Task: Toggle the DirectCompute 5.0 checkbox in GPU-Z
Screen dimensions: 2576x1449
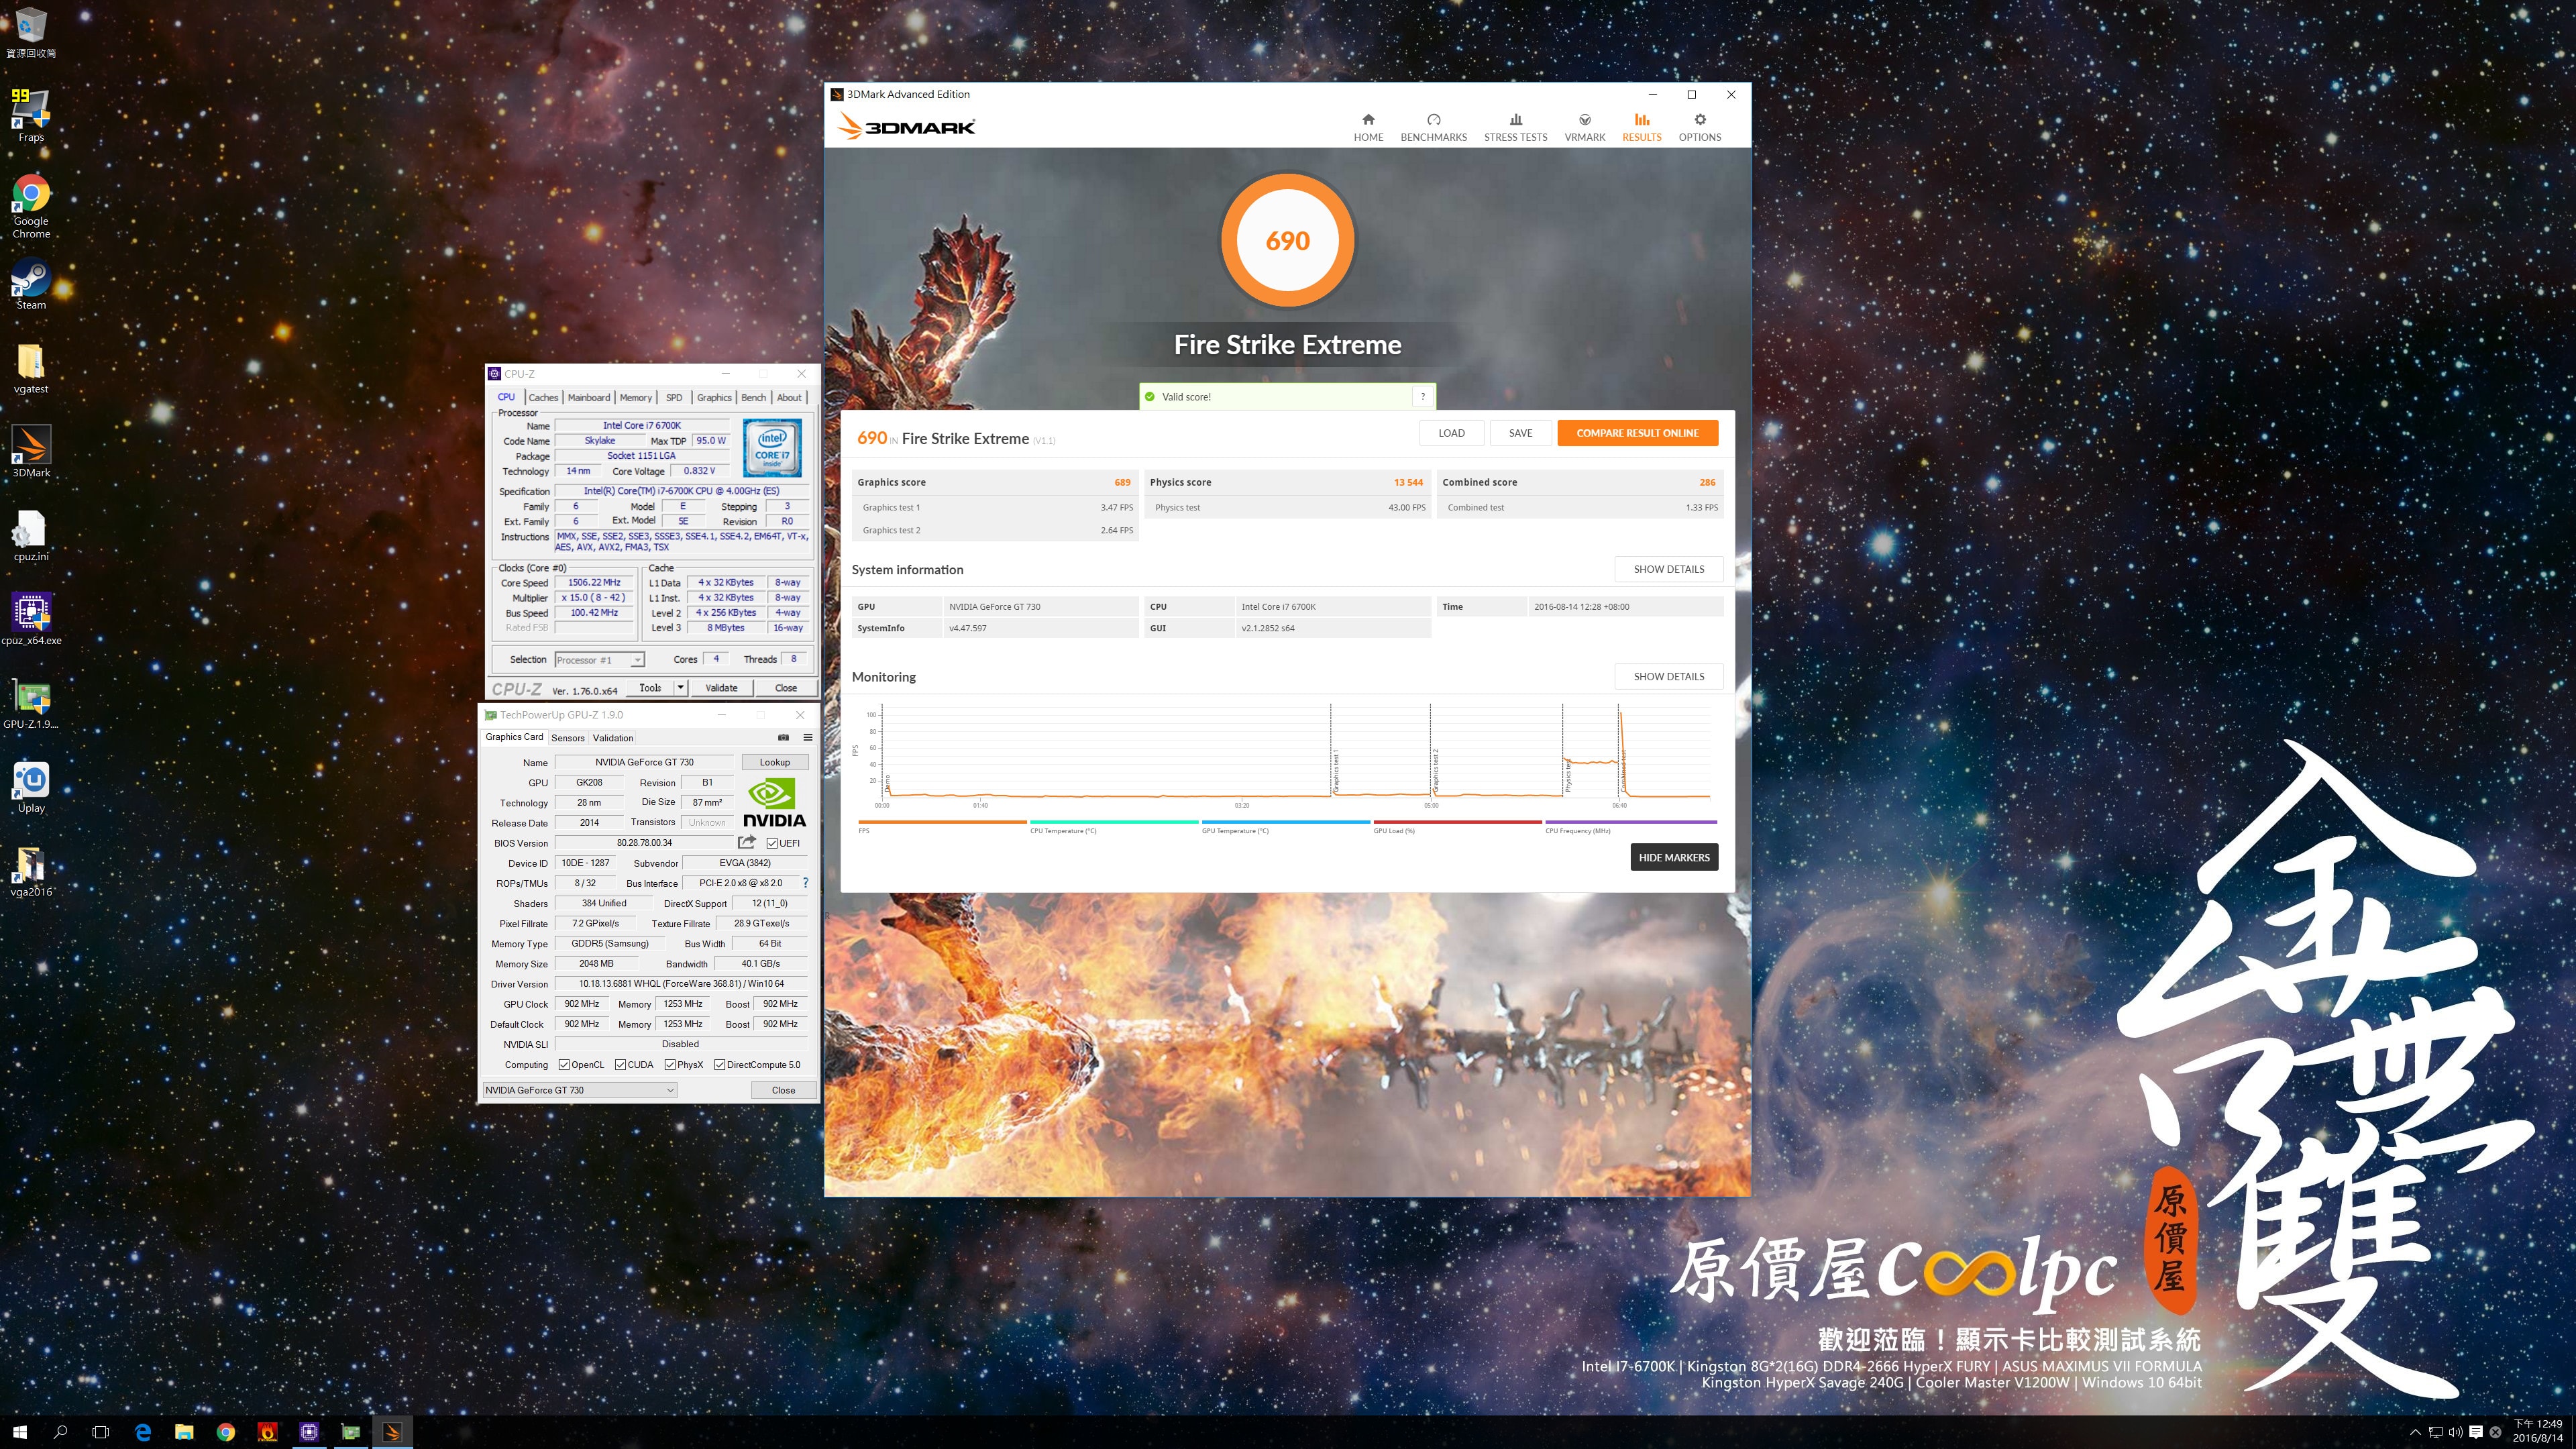Action: coord(719,1065)
